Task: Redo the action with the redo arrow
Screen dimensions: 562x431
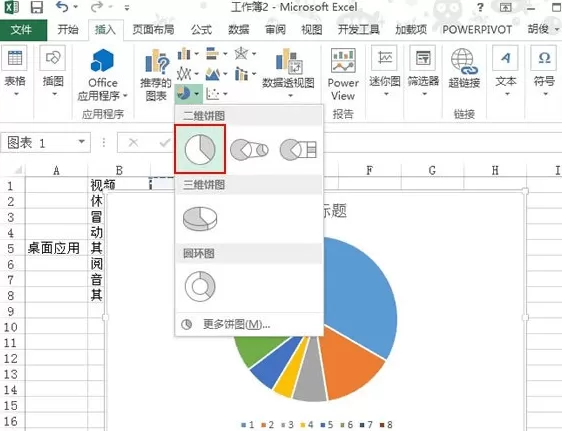Action: pyautogui.click(x=98, y=7)
